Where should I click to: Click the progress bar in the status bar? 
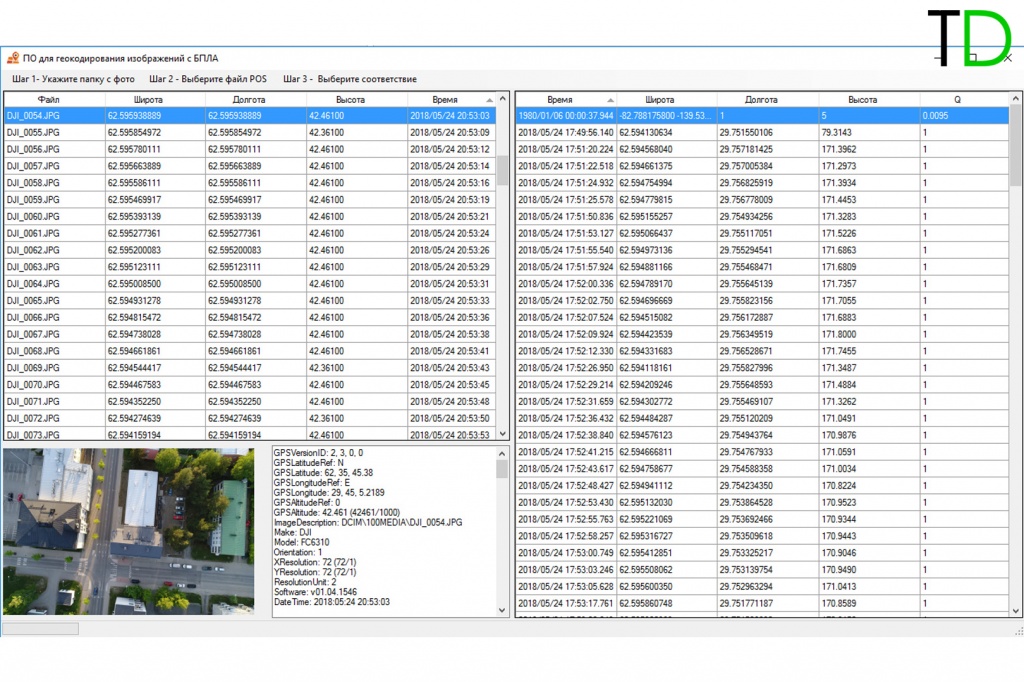coord(40,629)
